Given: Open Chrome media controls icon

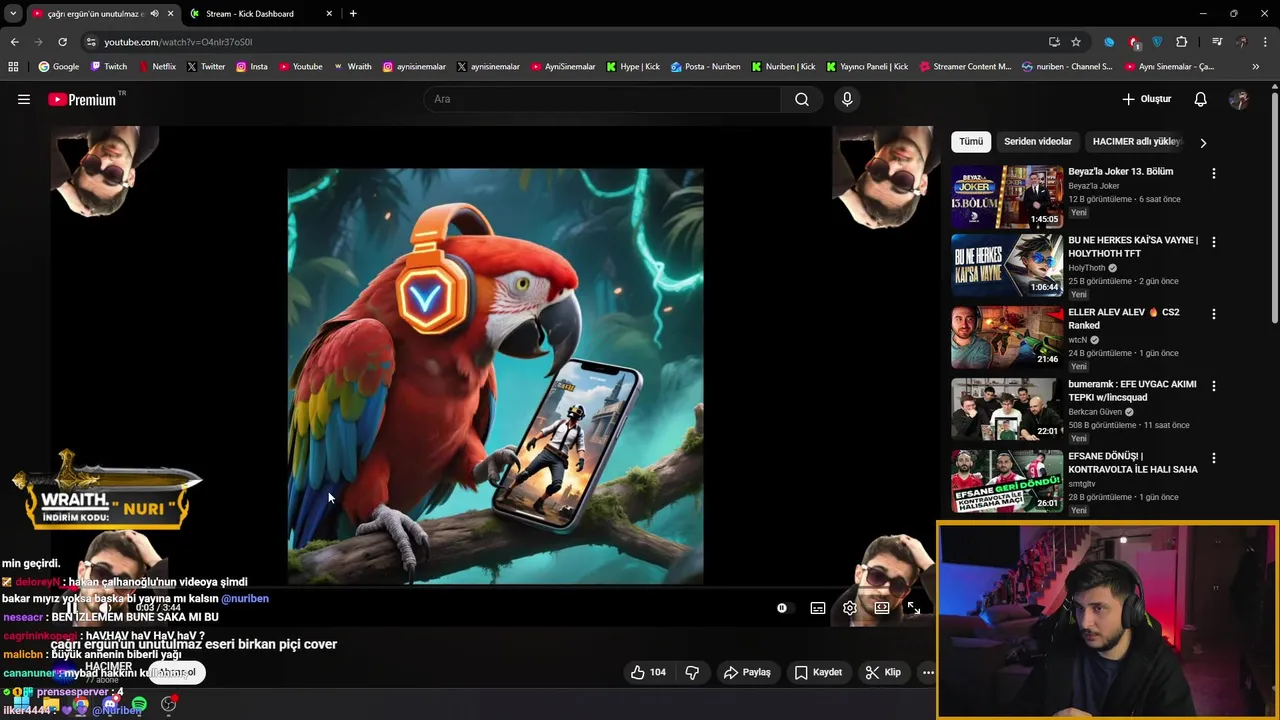Looking at the screenshot, I should point(1217,42).
